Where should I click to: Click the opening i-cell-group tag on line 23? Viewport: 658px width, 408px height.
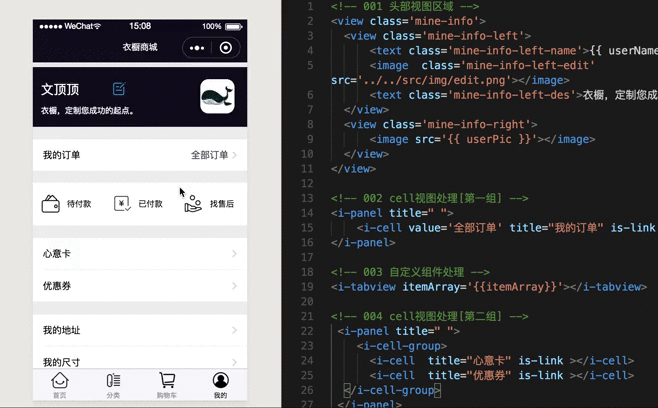tap(402, 346)
